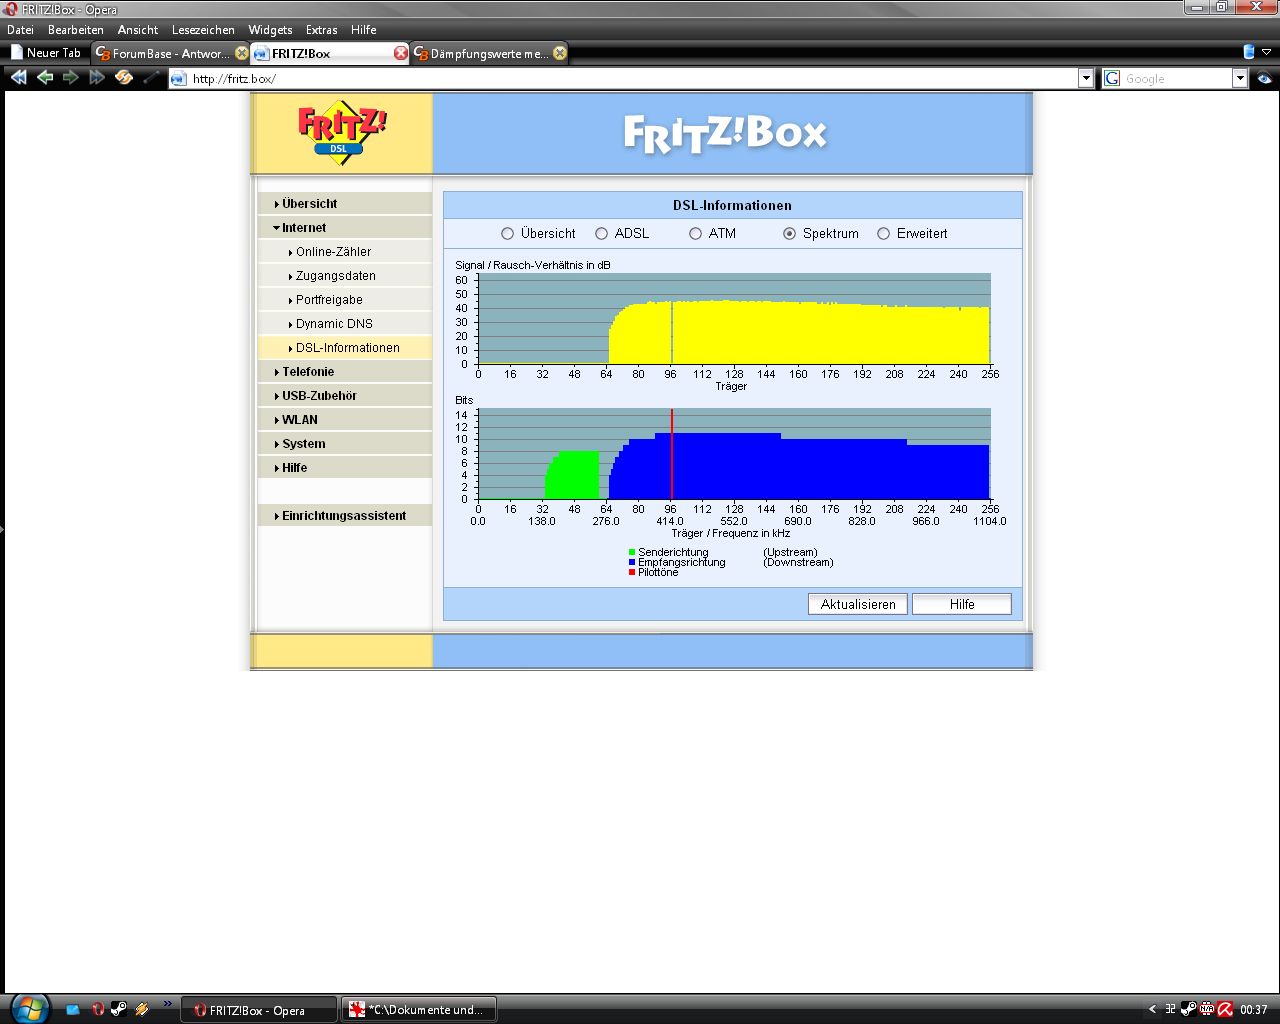Viewport: 1280px width, 1024px height.
Task: Click the orange quick launch icon
Action: coord(142,1010)
